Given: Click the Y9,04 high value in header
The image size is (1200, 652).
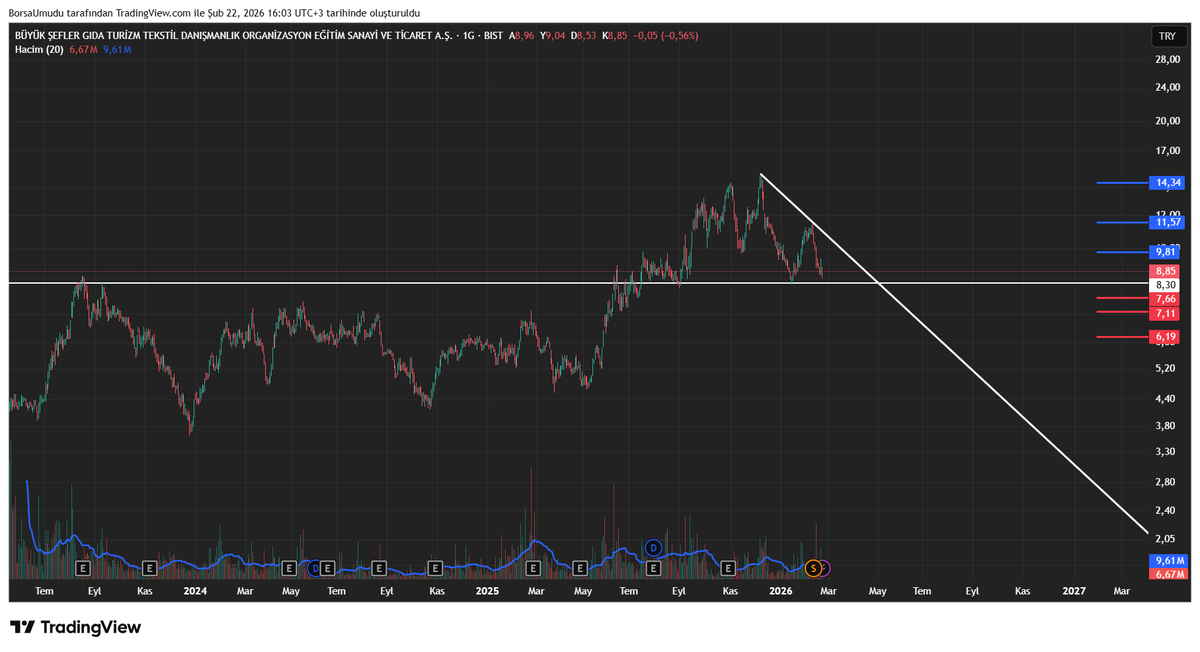Looking at the screenshot, I should tap(552, 35).
